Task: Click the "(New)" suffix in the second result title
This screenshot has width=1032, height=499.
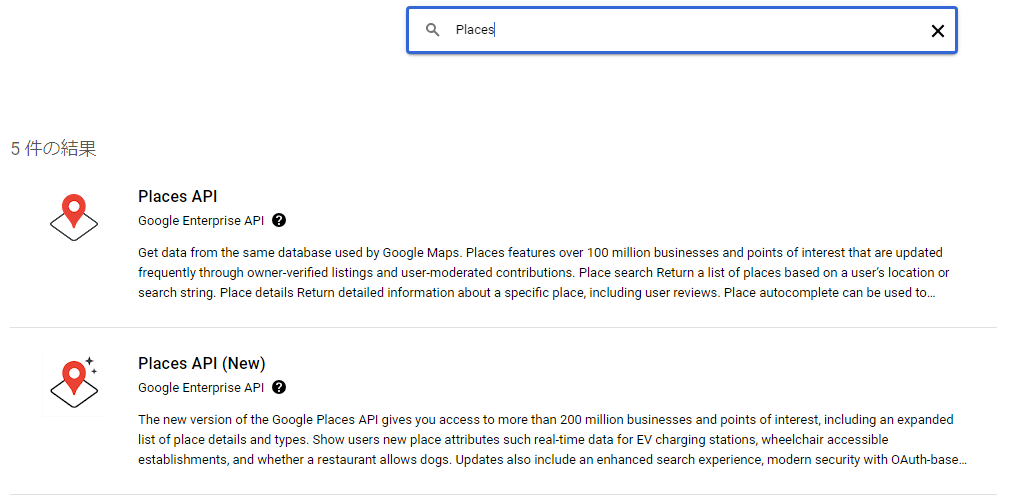Action: tap(243, 363)
